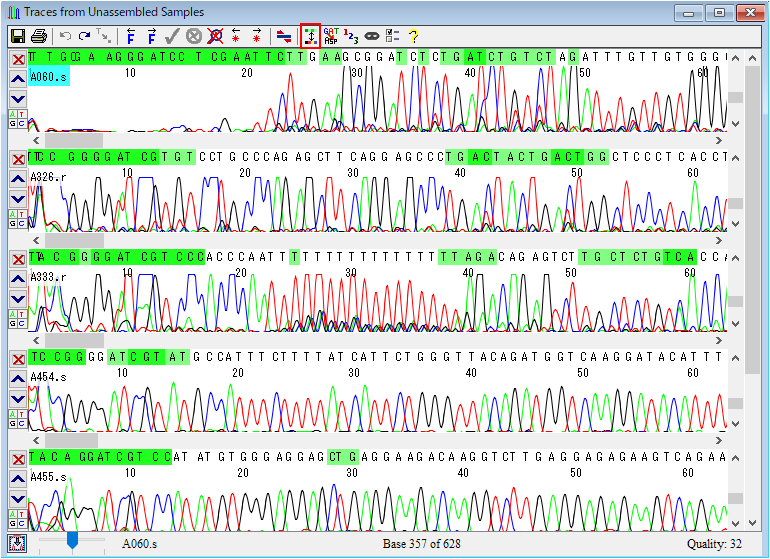Undo the last edit
Screen dimensions: 770x559
[x=65, y=36]
